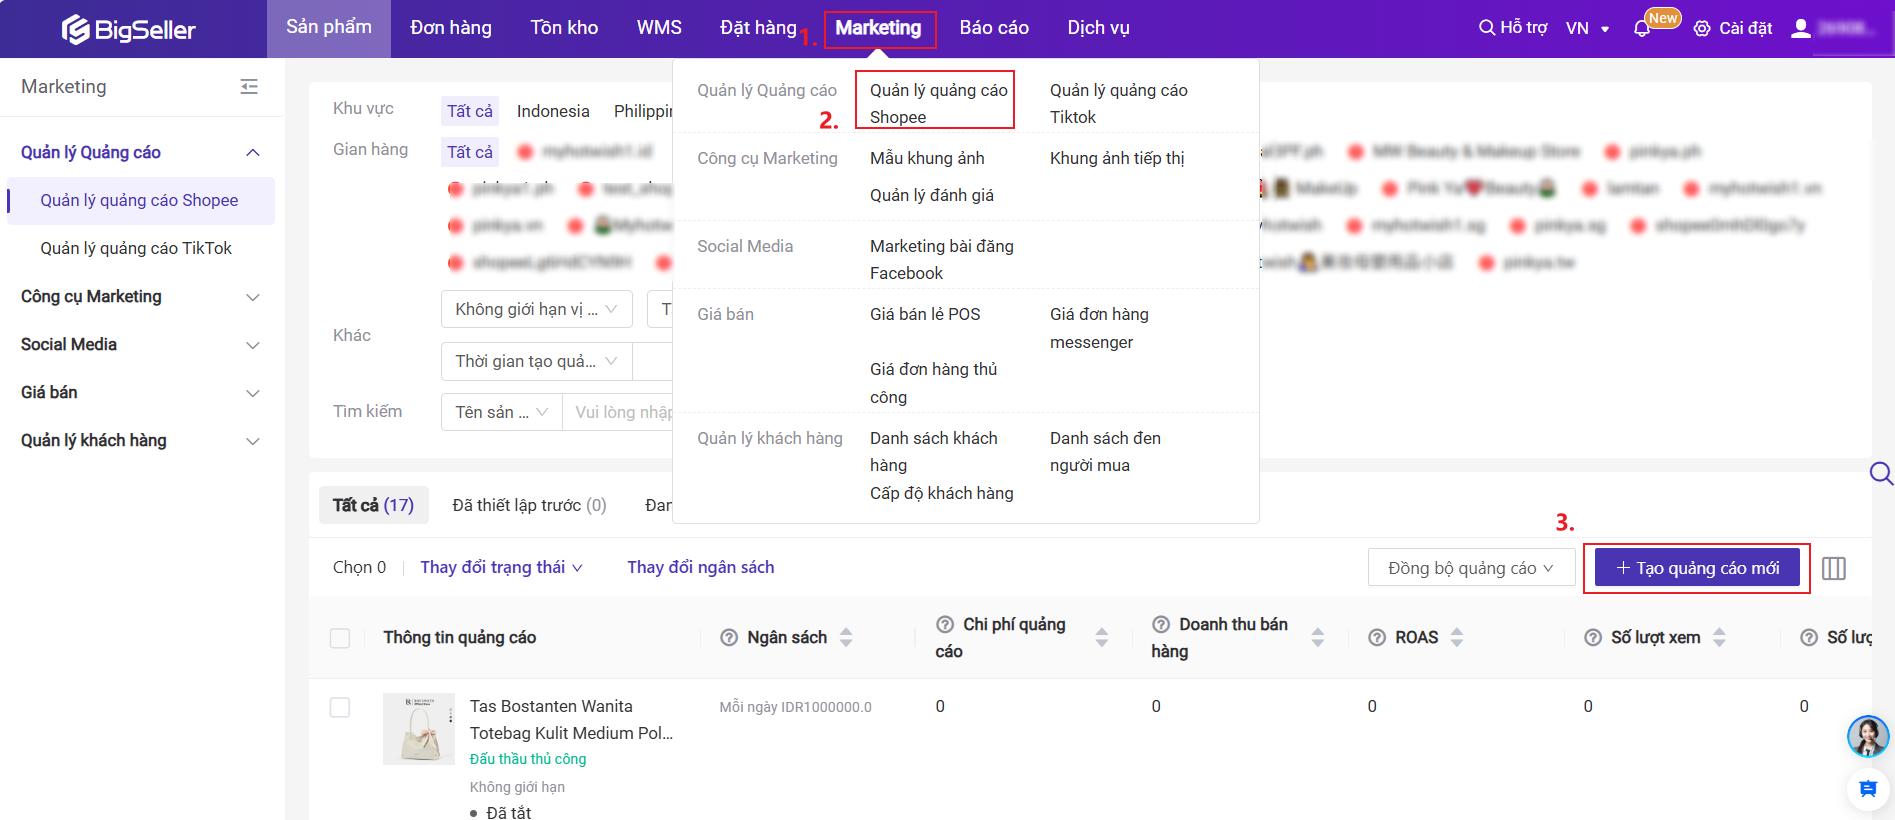The height and width of the screenshot is (820, 1895).
Task: Choose Mẫu khung ảnh menu entry
Action: pos(927,158)
